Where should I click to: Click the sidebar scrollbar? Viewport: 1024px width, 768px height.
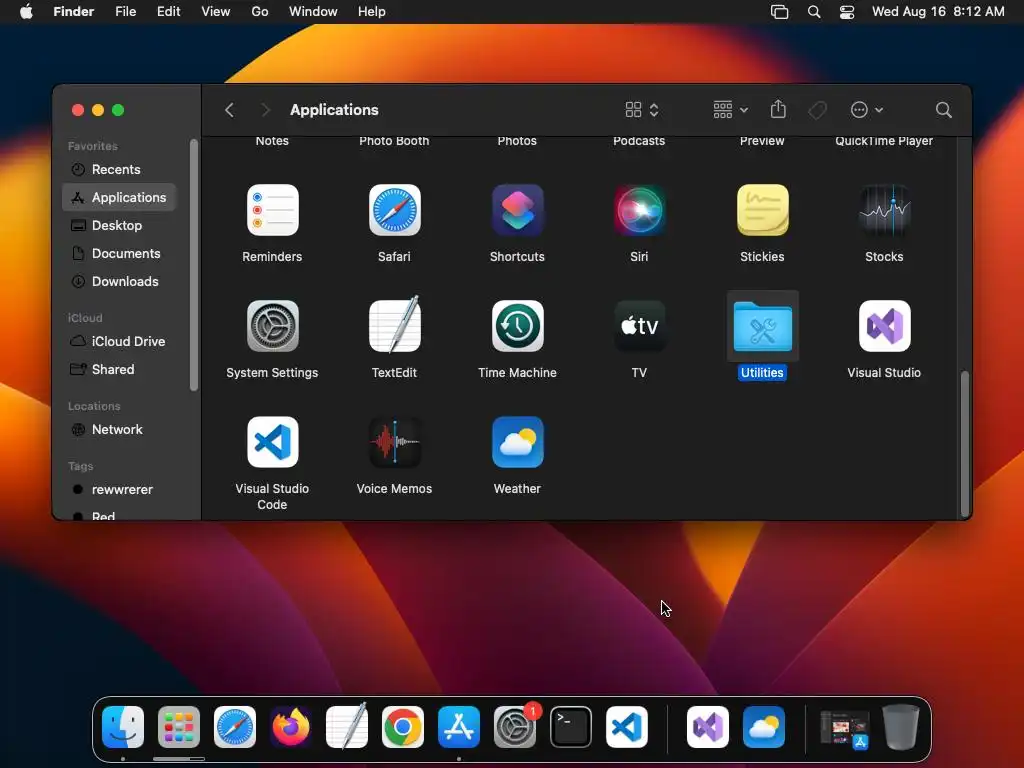[x=193, y=265]
